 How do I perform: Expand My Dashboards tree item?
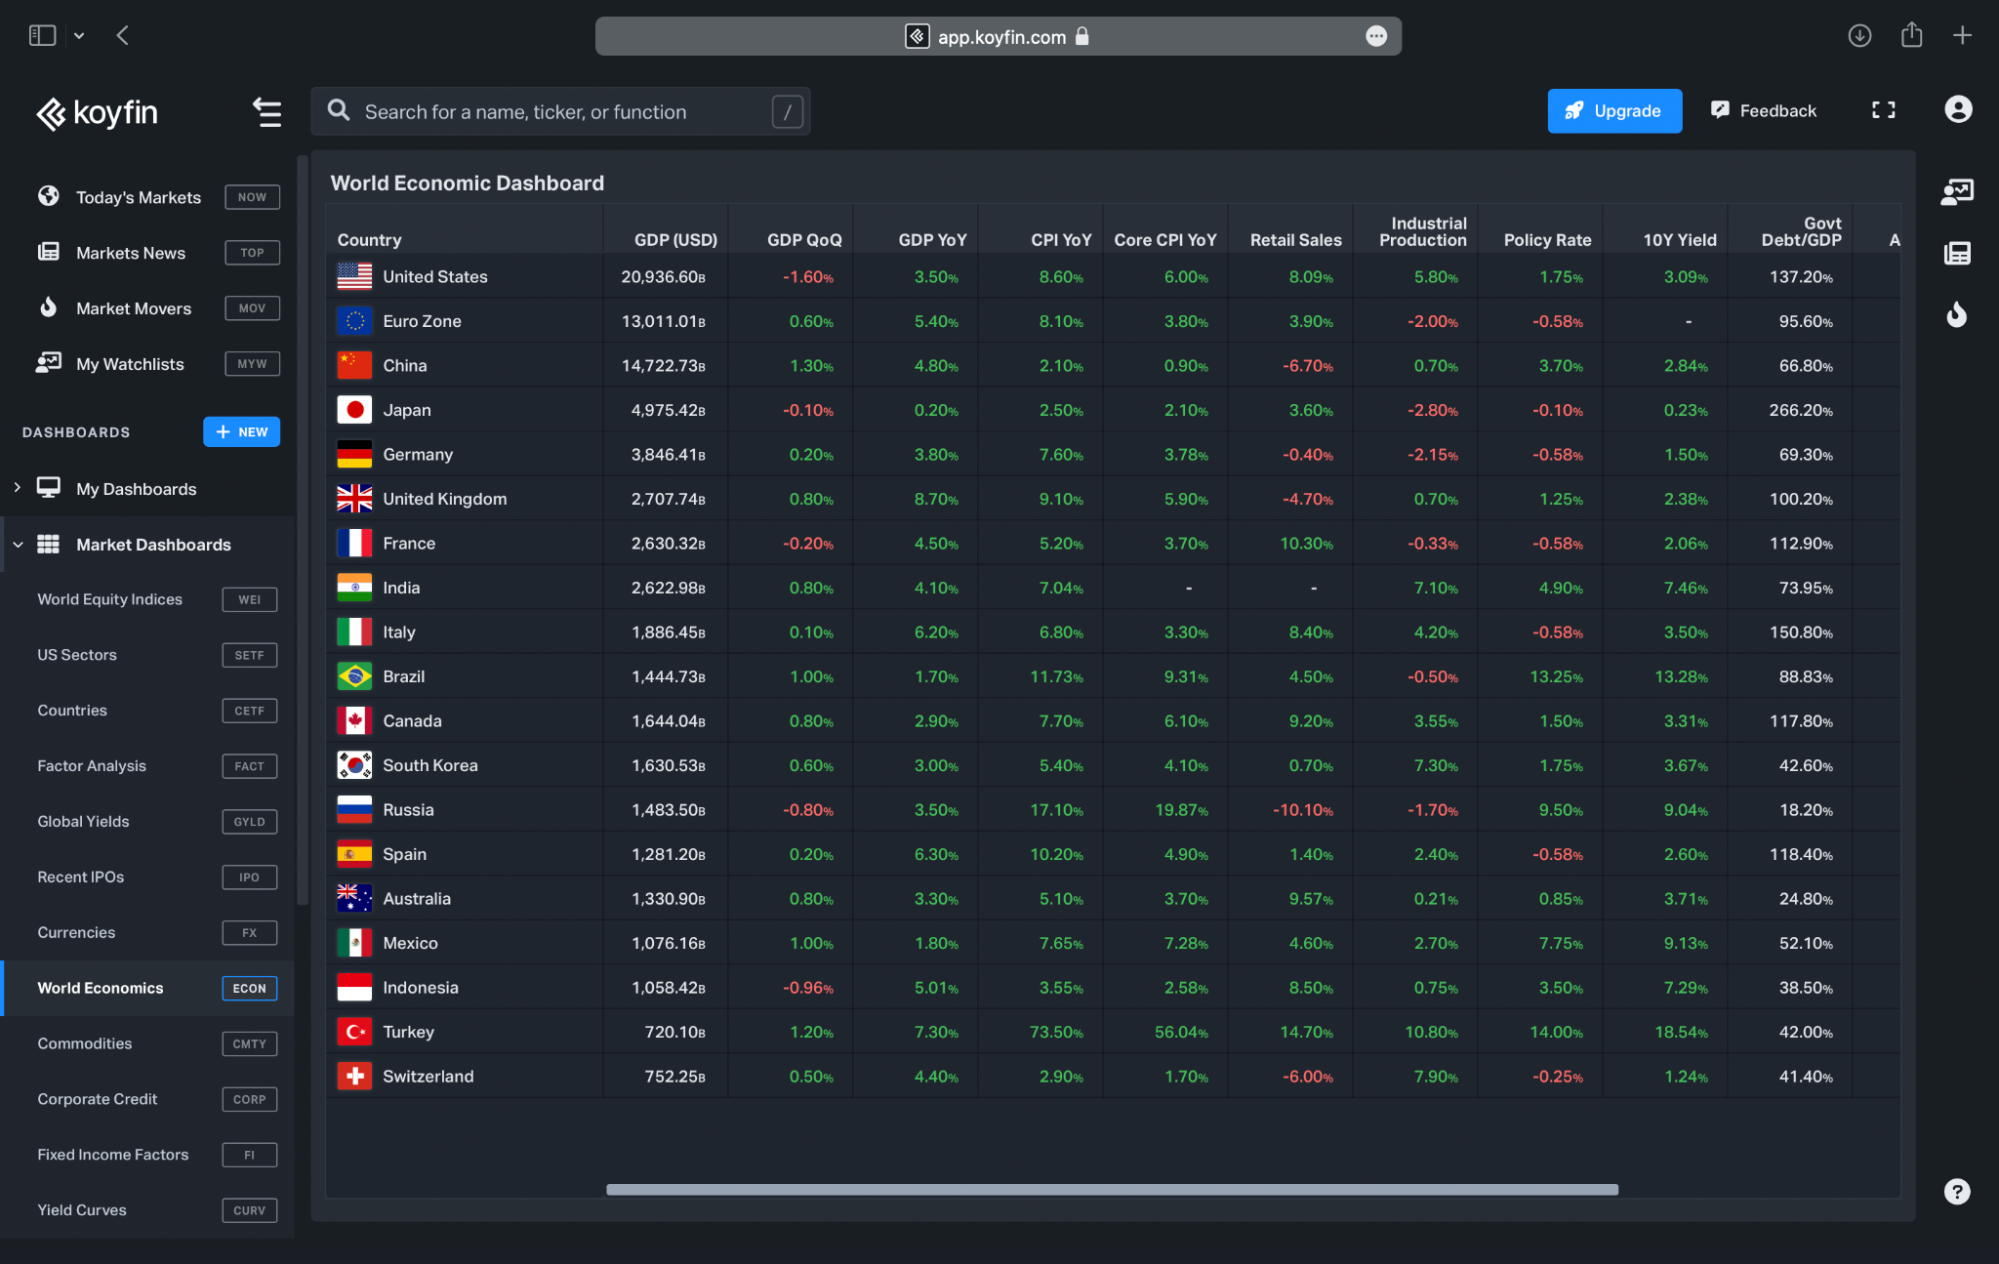coord(16,488)
